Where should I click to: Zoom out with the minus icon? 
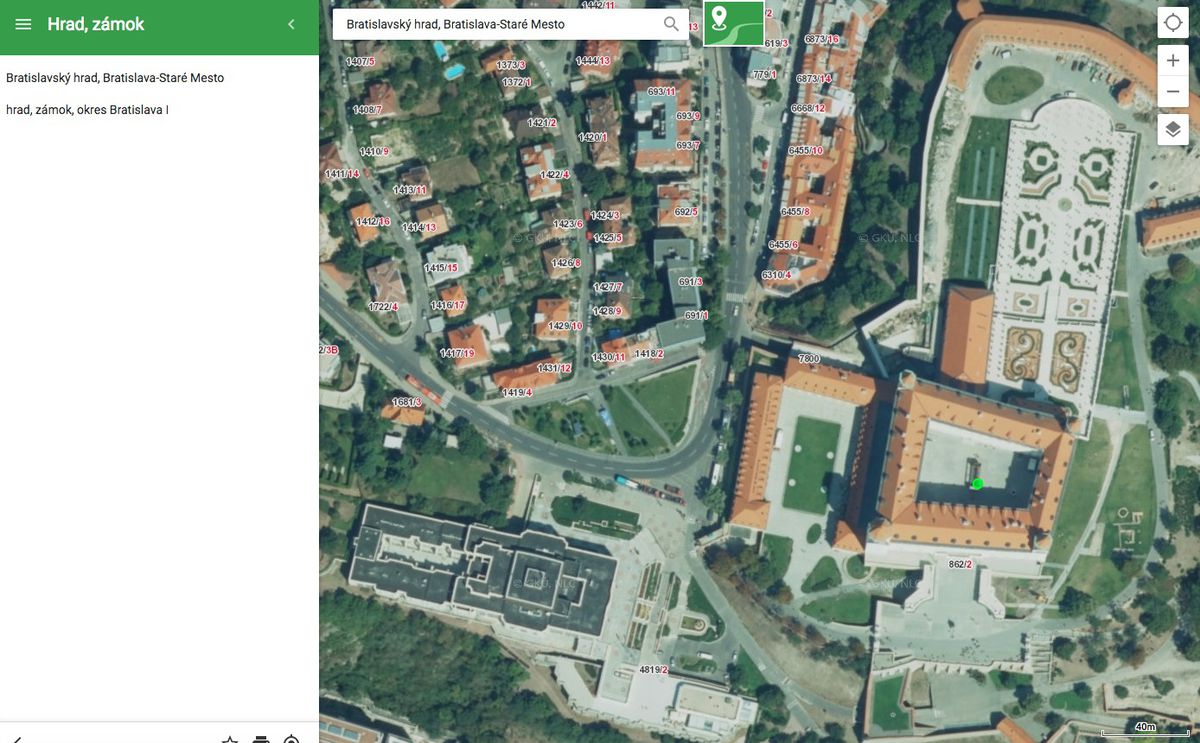click(1172, 91)
